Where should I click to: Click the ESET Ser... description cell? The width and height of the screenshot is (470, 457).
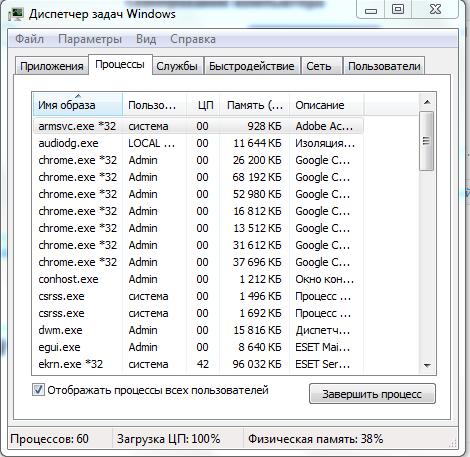pos(322,364)
